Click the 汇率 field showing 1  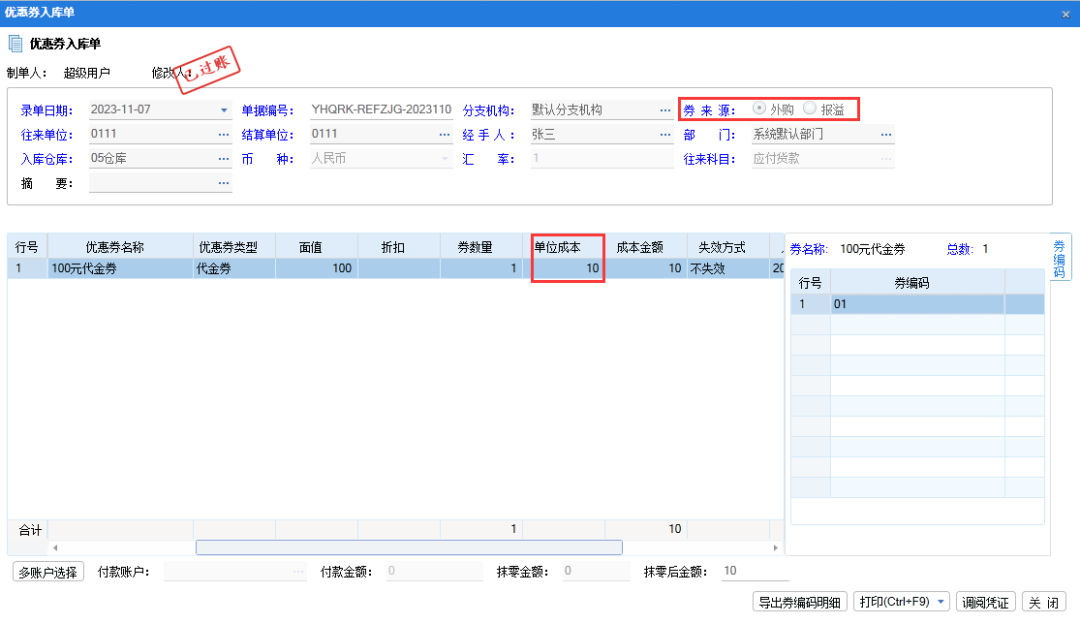(x=602, y=158)
